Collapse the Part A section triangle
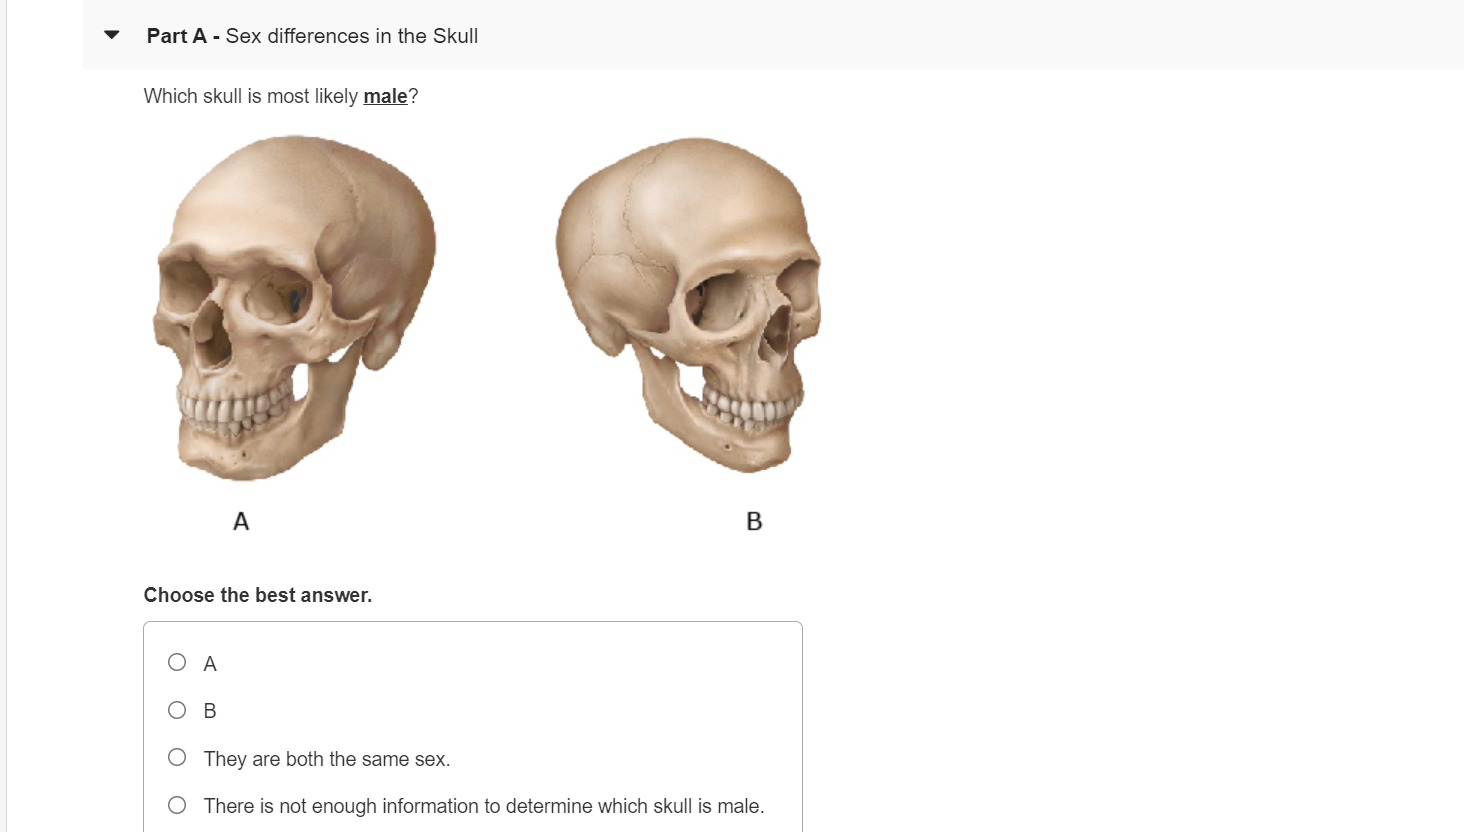The height and width of the screenshot is (832, 1464). pos(112,35)
